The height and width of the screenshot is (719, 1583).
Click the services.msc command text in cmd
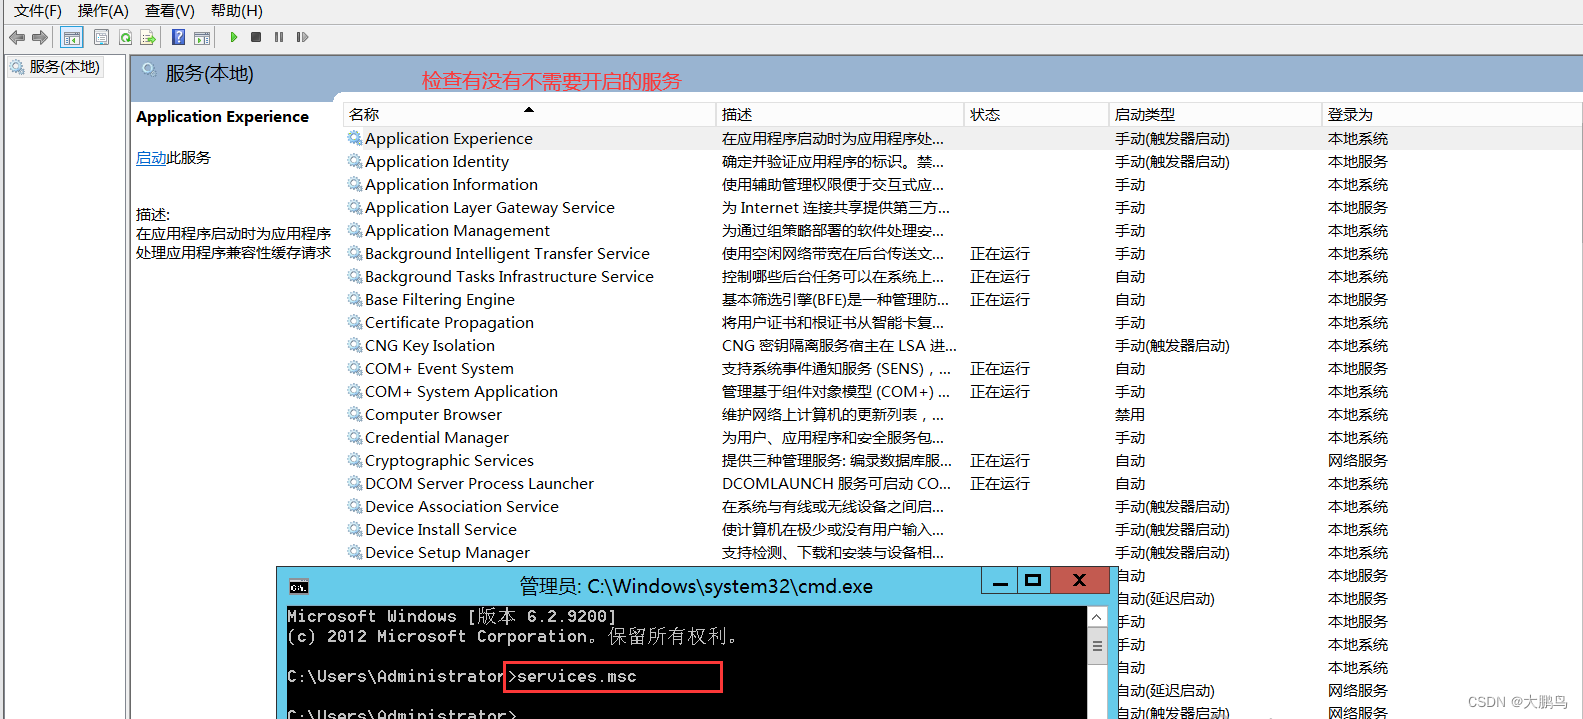click(x=577, y=677)
